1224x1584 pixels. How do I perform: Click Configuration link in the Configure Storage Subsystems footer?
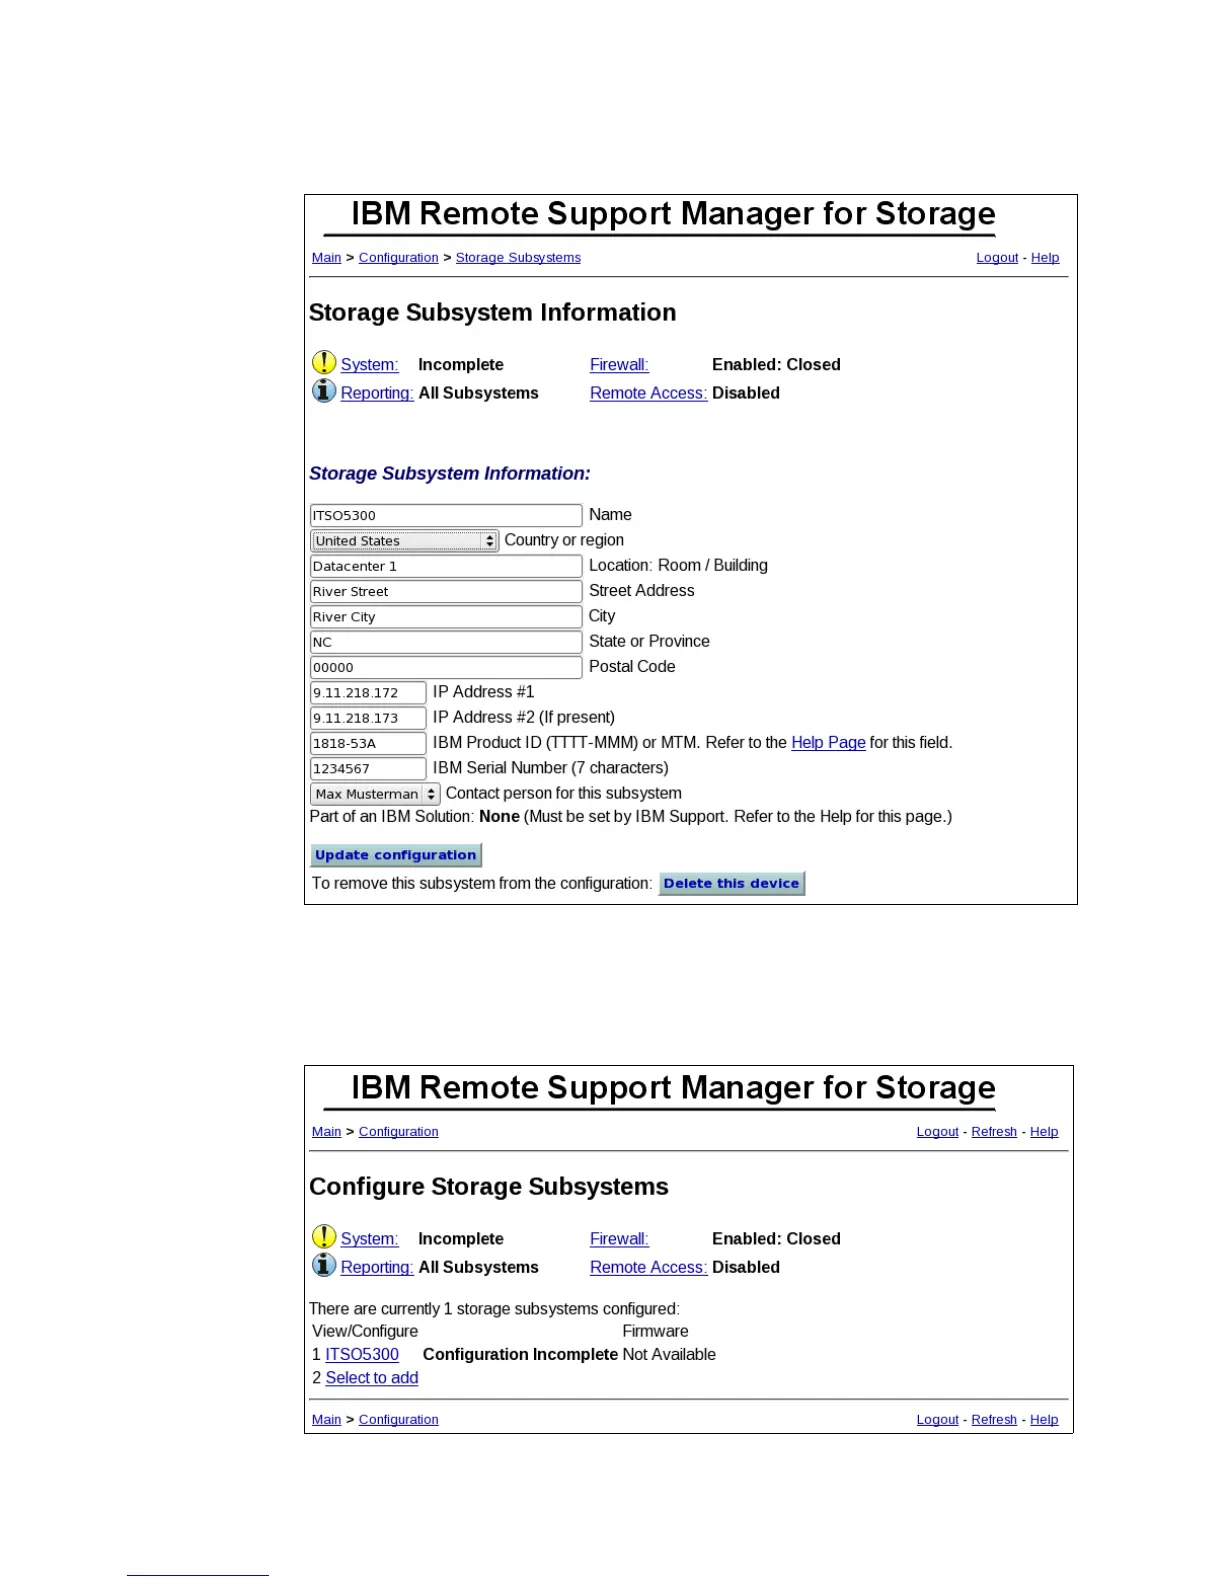[398, 1420]
